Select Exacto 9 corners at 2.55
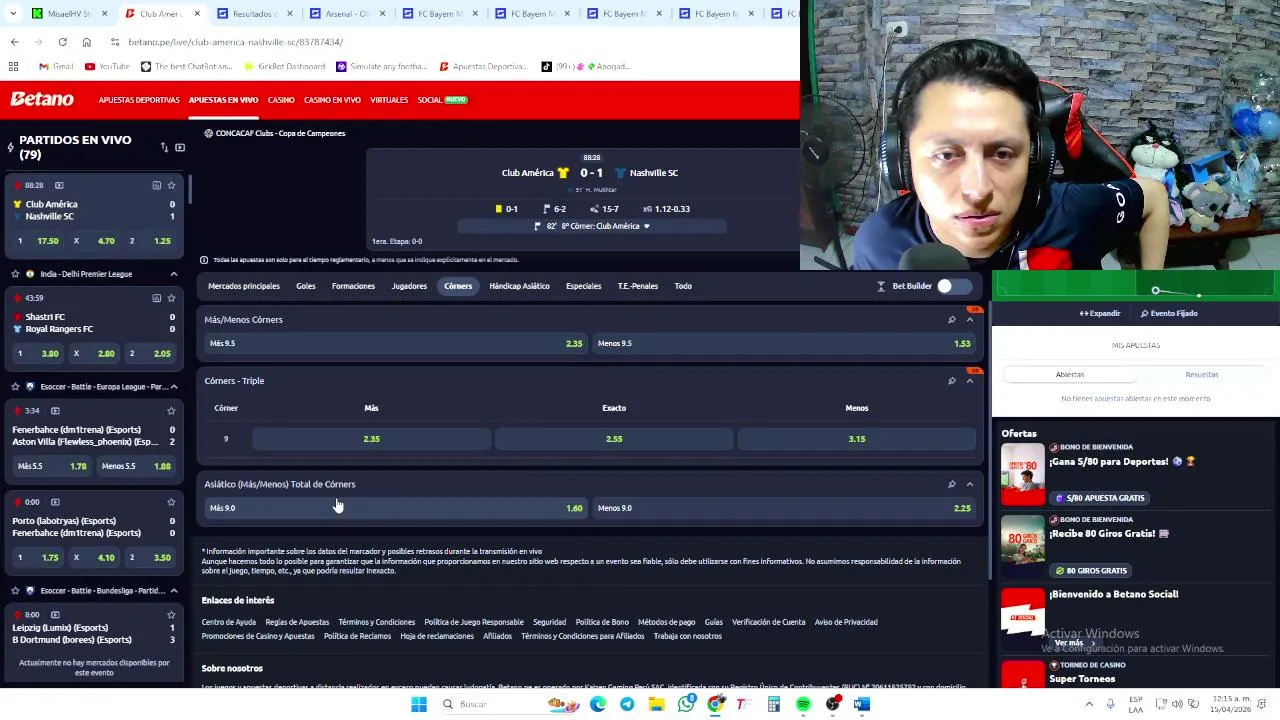 coord(614,439)
